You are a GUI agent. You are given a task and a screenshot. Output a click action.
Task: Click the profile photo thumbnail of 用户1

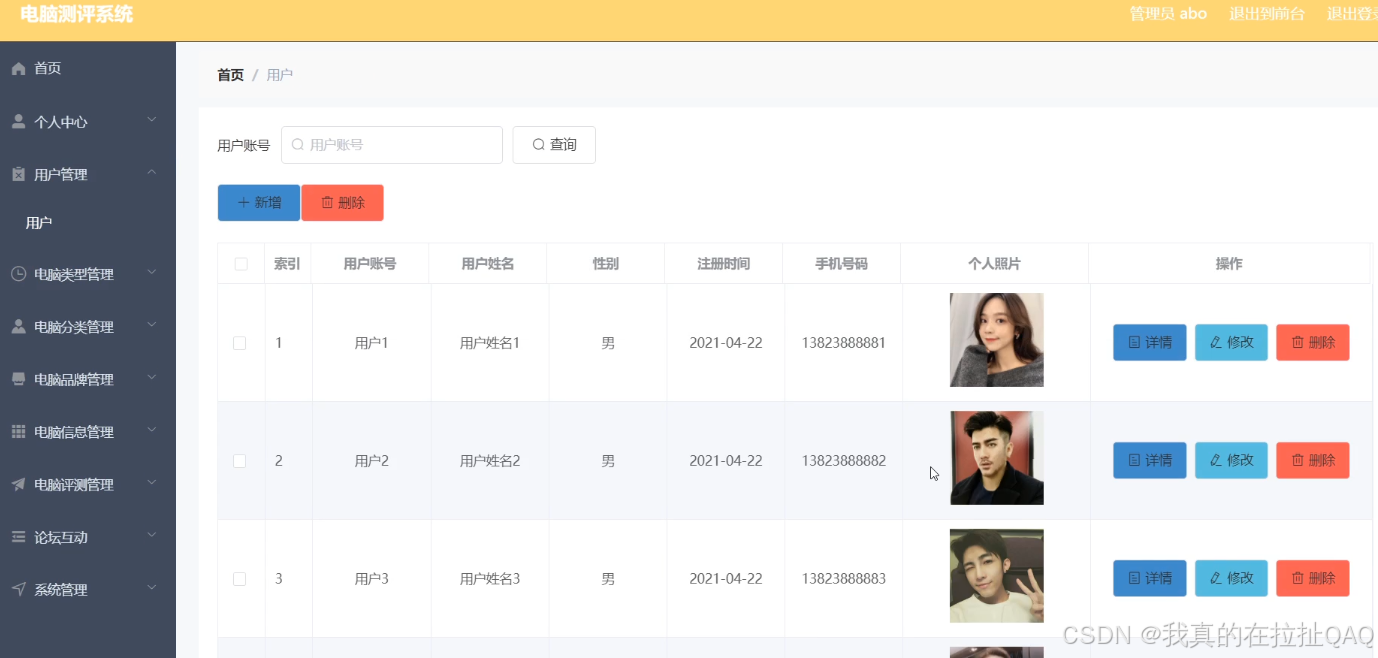(996, 340)
